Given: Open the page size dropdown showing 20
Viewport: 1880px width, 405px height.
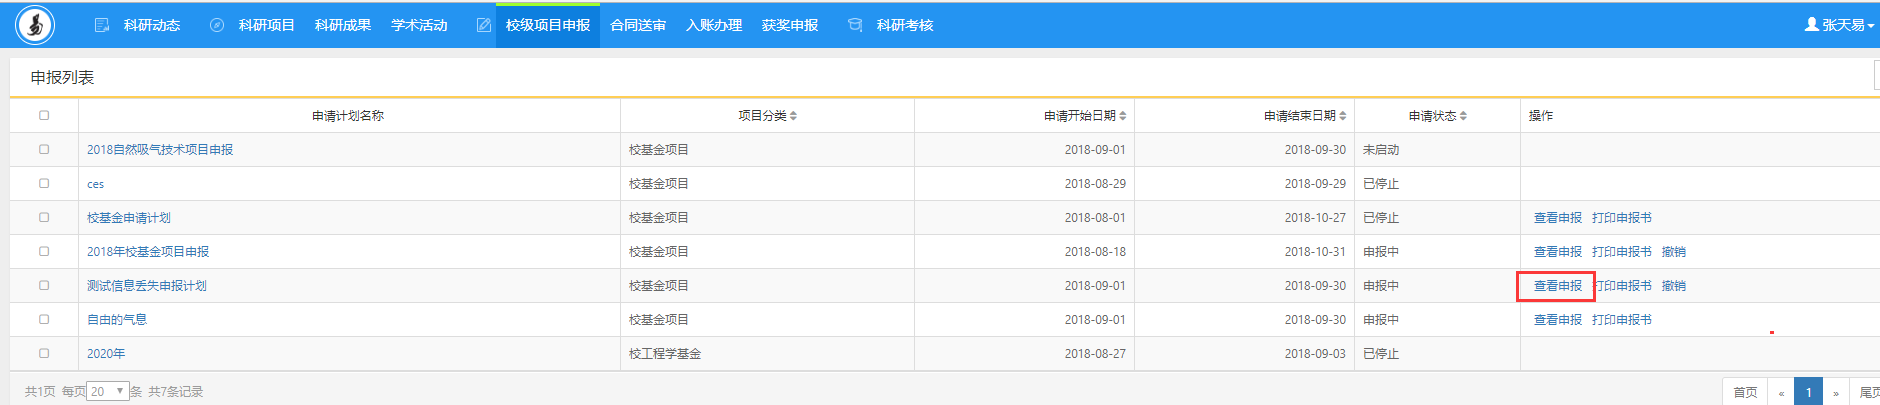Looking at the screenshot, I should point(108,391).
